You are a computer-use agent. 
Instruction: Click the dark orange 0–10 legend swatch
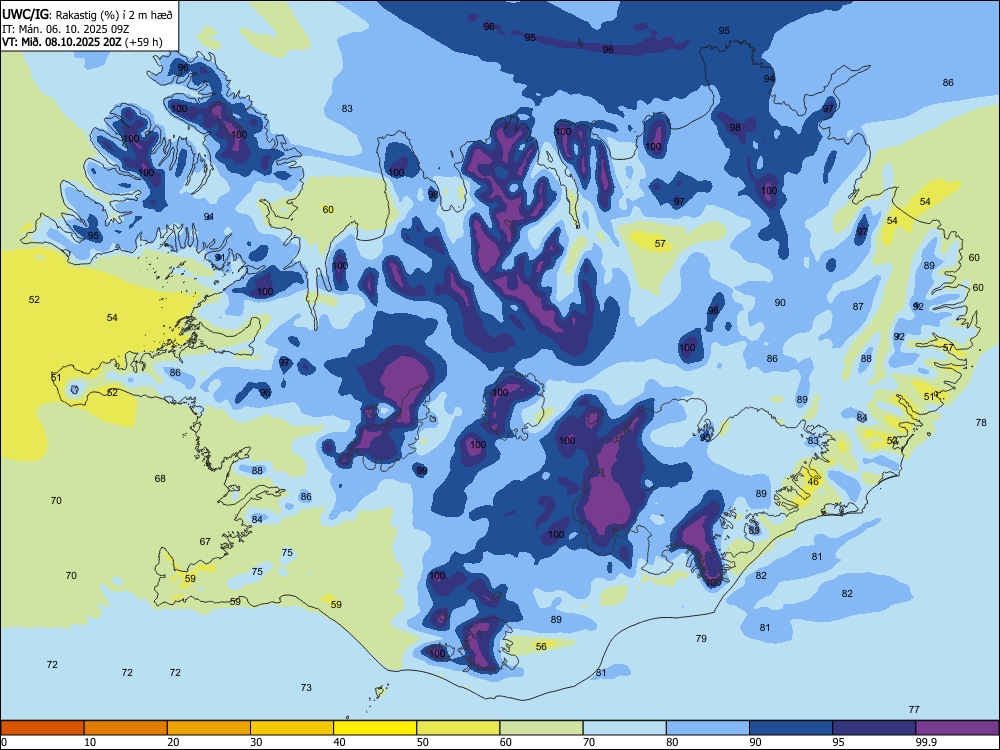click(42, 728)
